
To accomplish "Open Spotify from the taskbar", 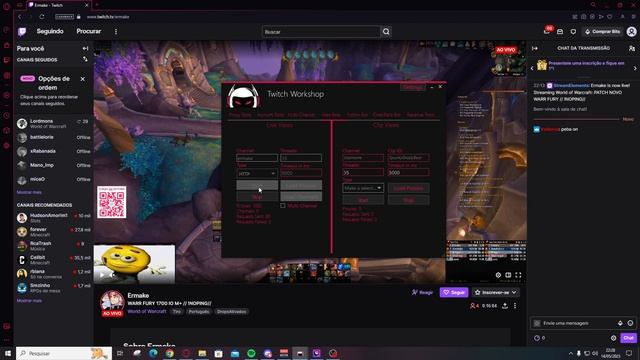I will coord(251,353).
